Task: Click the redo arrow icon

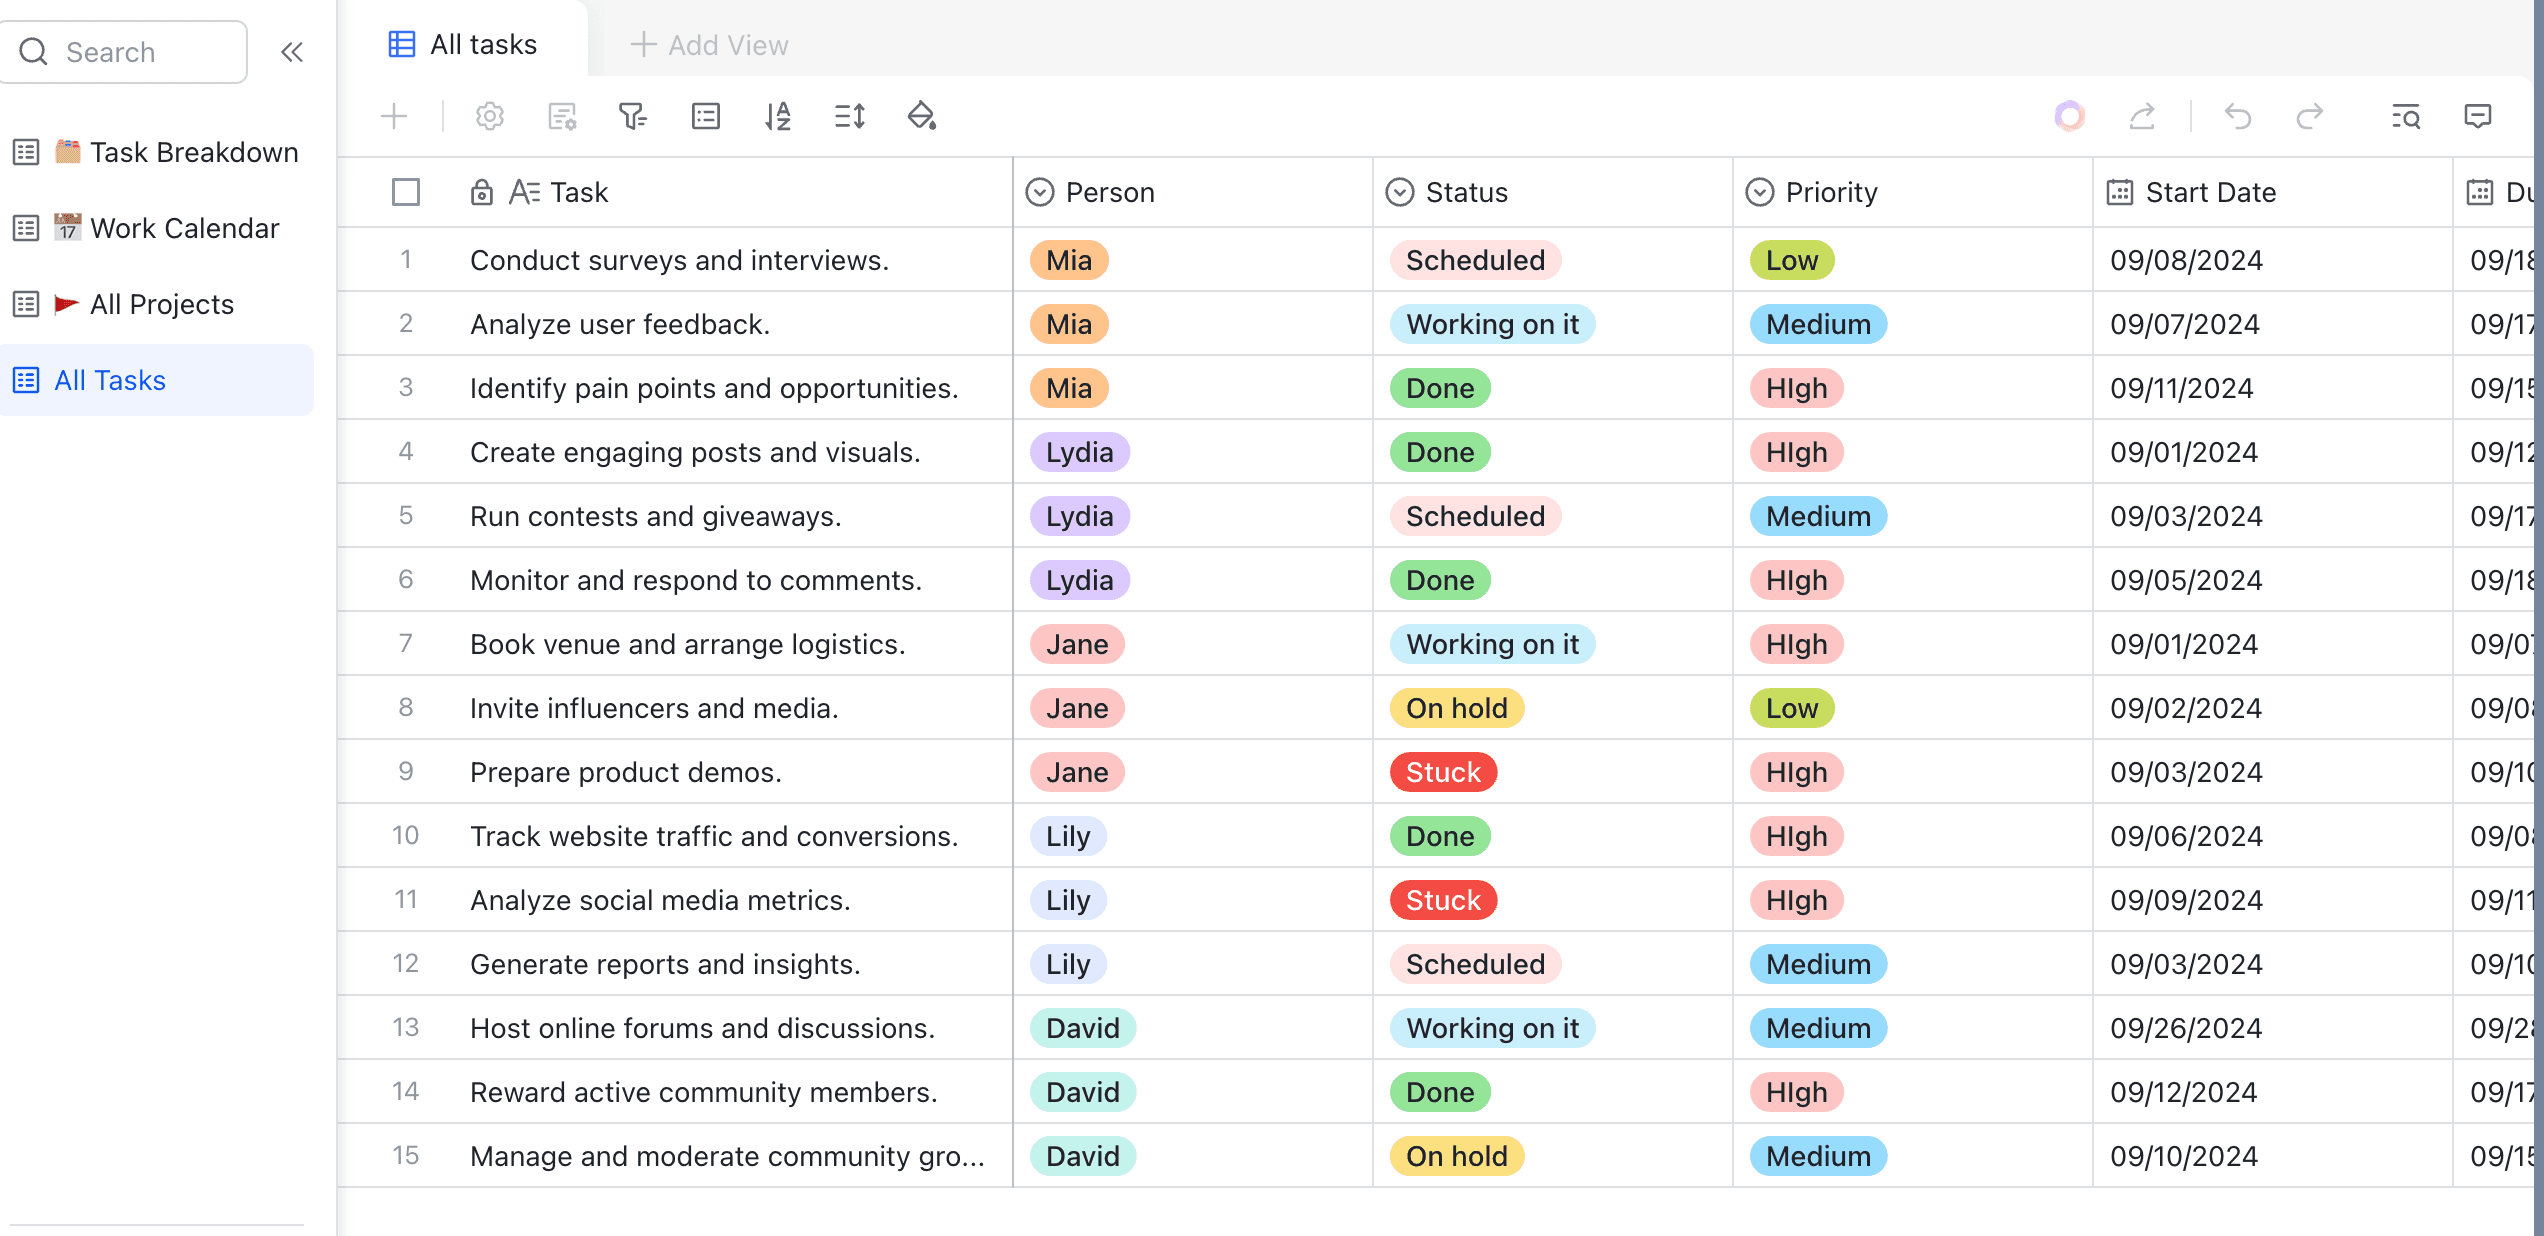Action: [2309, 117]
